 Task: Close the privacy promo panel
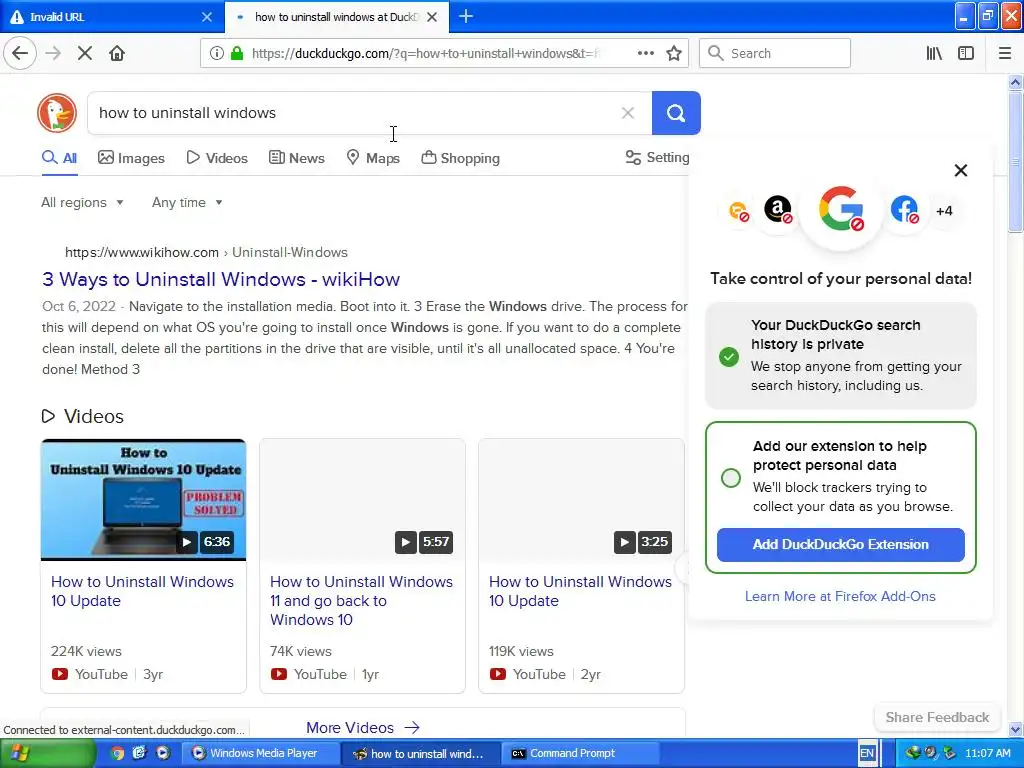point(961,170)
